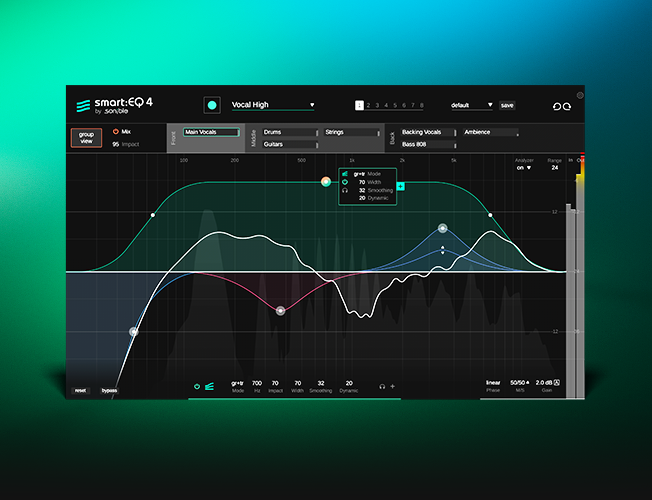Select the pink cut band node
Viewport: 652px width, 500px height.
(281, 311)
